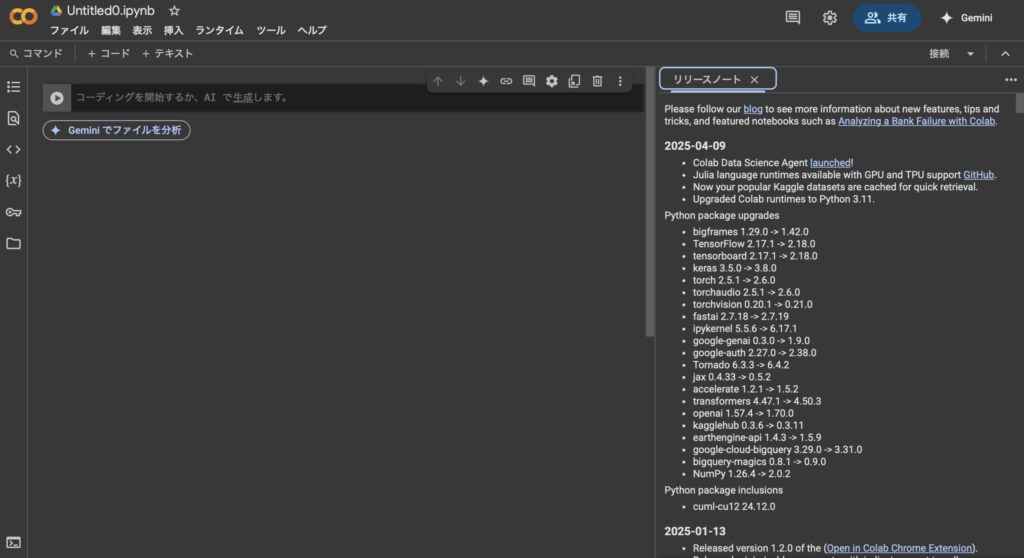Screen dimensions: 1024x558
Task: Click NumPy 1.26.4 -> 2.0.2 line
Action: coord(741,474)
